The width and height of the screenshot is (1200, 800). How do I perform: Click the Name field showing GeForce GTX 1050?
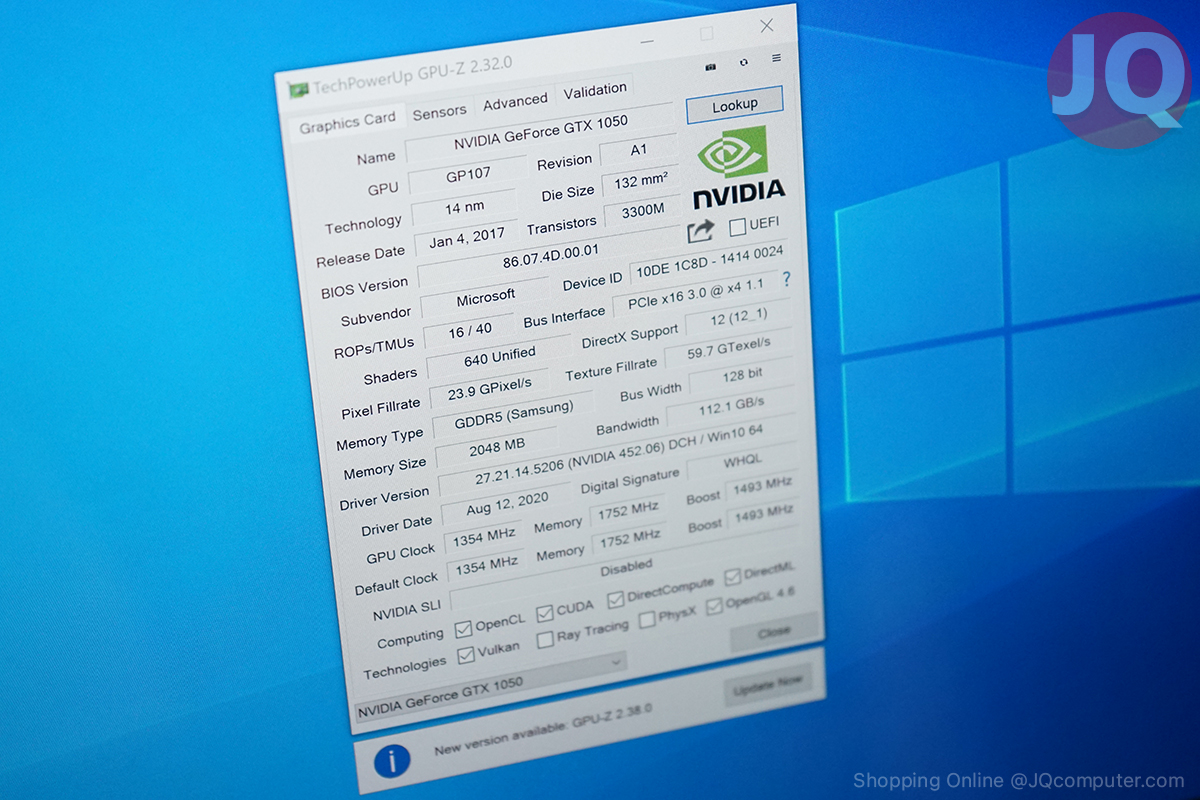540,132
